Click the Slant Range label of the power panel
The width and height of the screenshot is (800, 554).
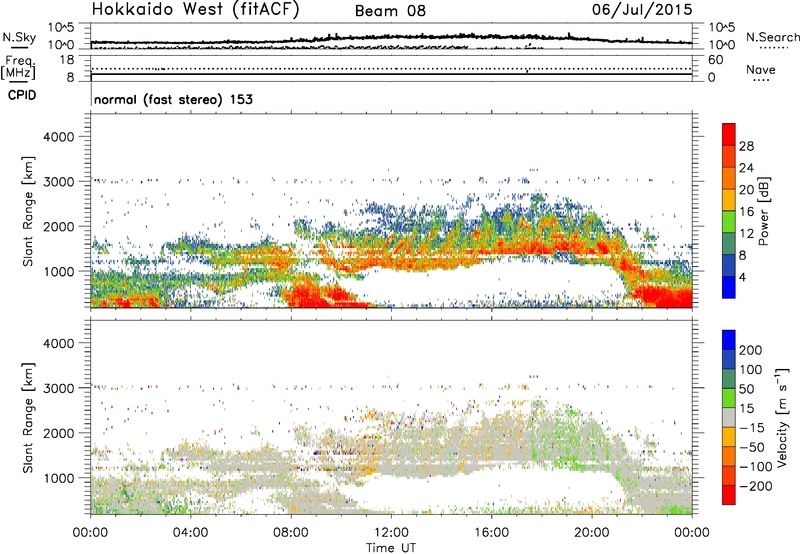pos(28,211)
